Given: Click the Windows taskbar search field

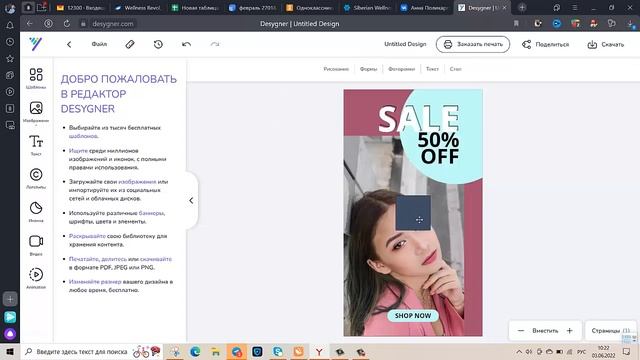Looking at the screenshot, I should pos(92,351).
